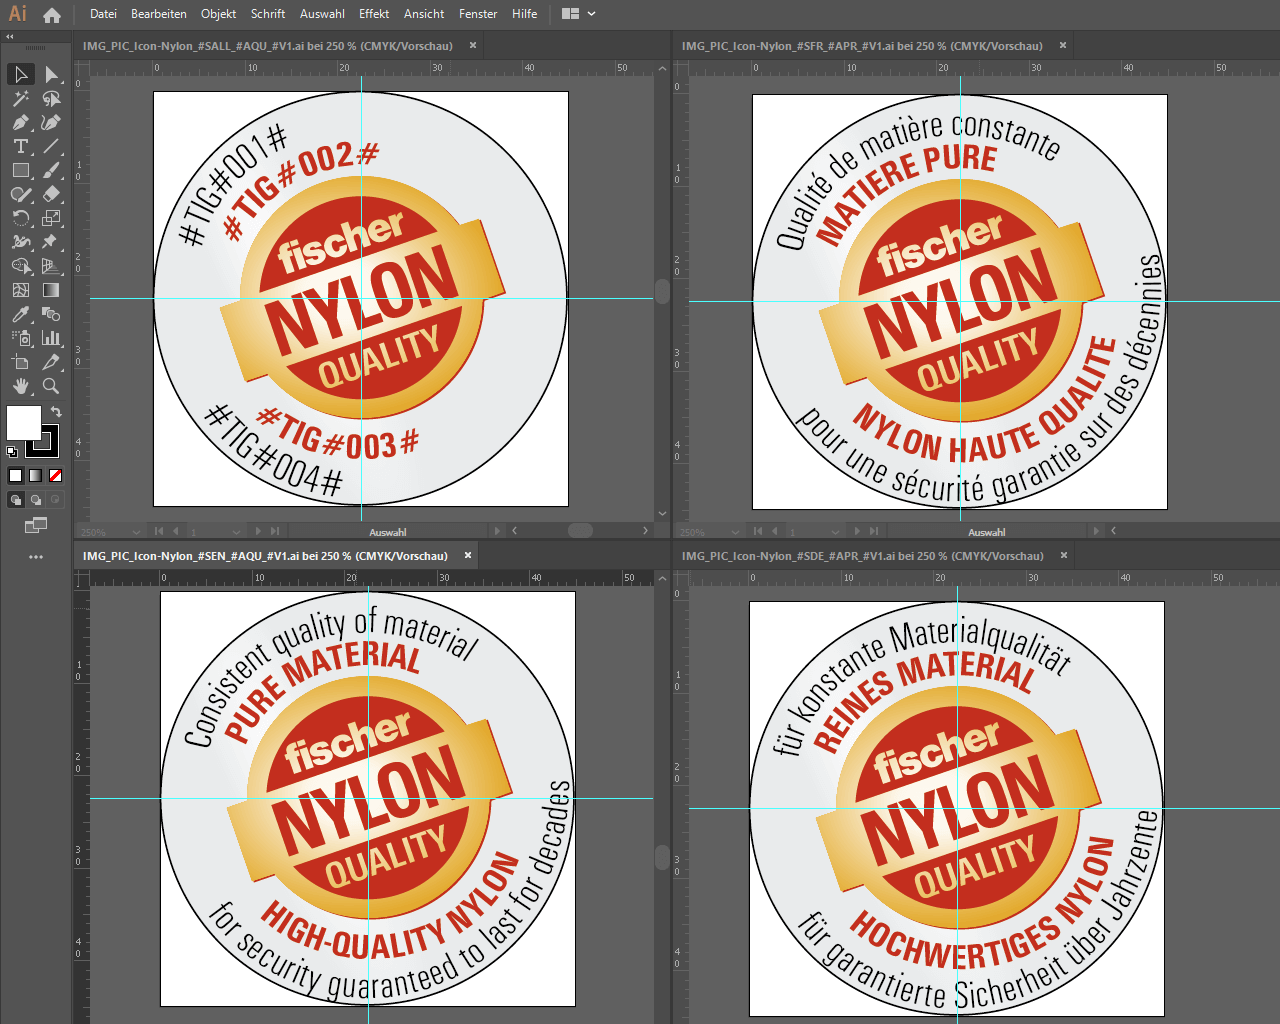Open the Hilfe menu

pos(524,14)
